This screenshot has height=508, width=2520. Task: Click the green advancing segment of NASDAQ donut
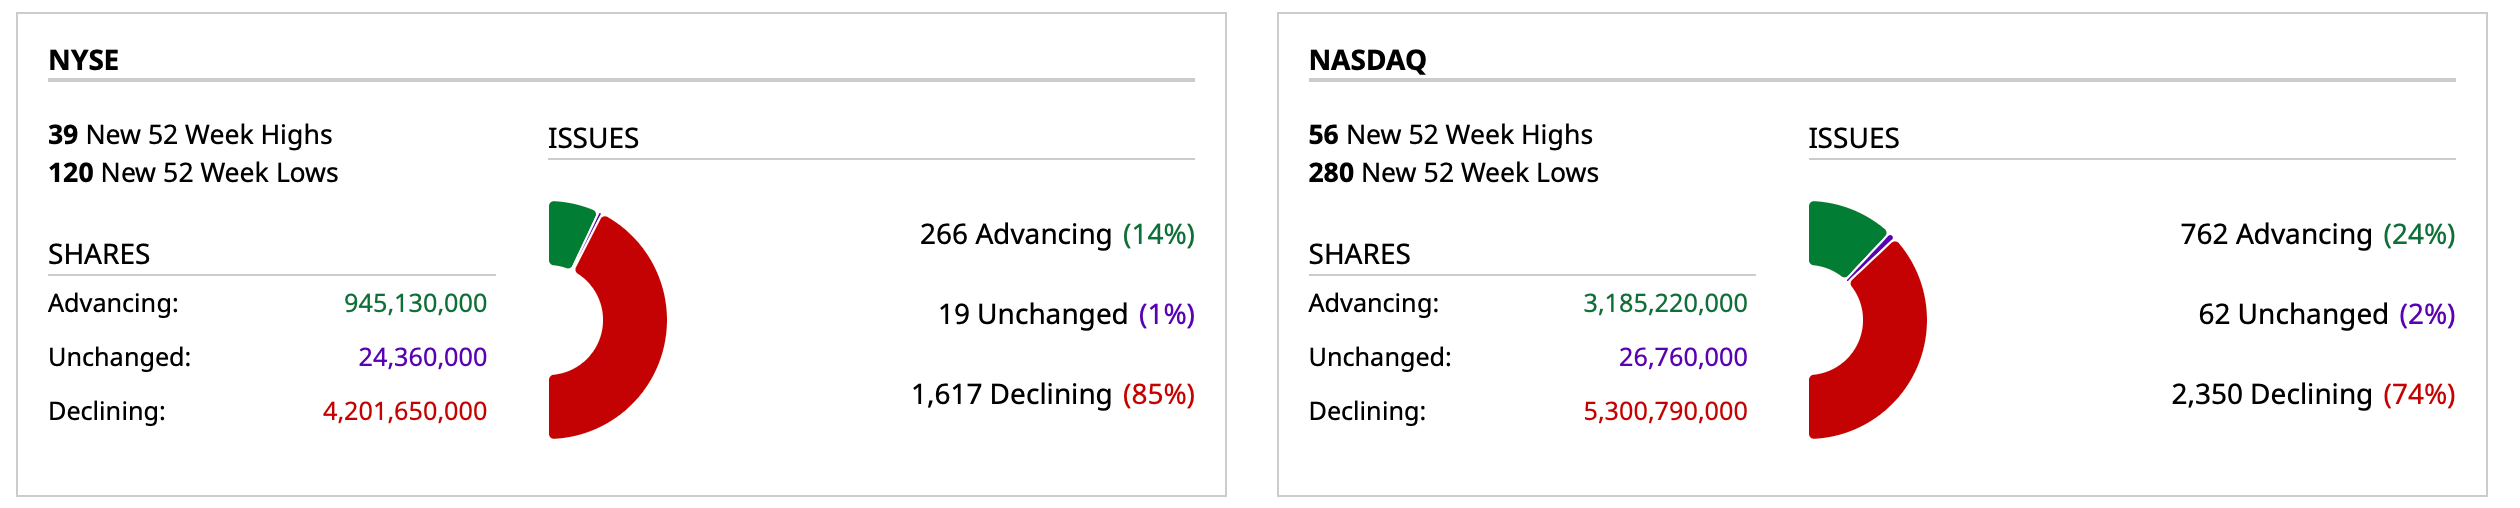pyautogui.click(x=1842, y=236)
